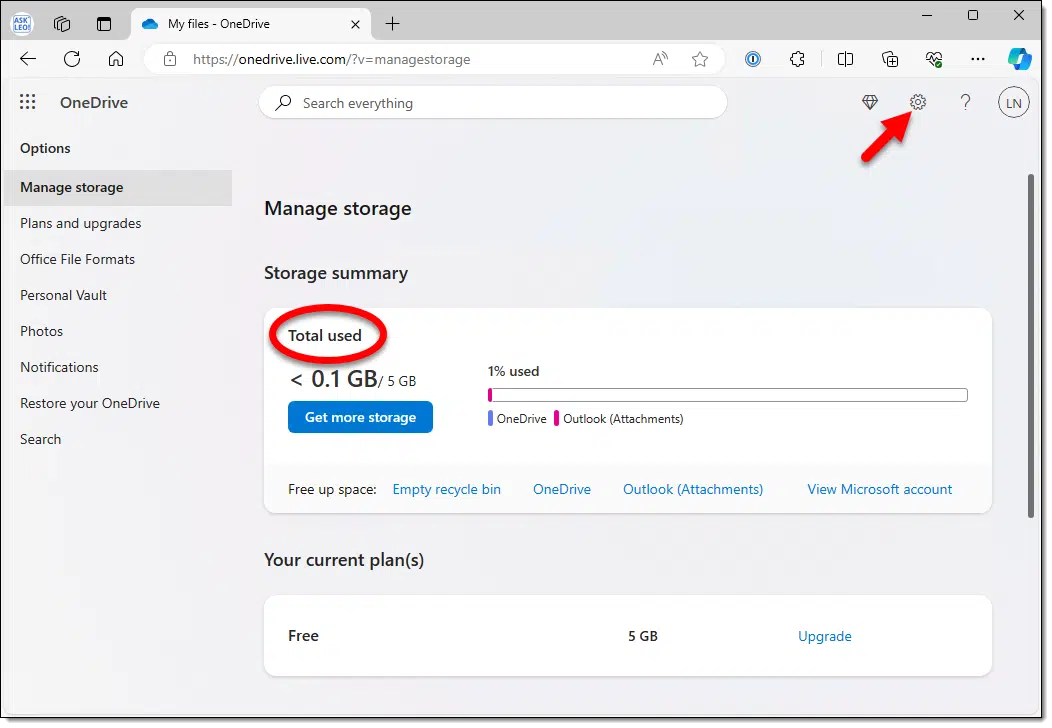Click the Storage summary heading
Viewport: 1052px width, 728px height.
coord(336,274)
